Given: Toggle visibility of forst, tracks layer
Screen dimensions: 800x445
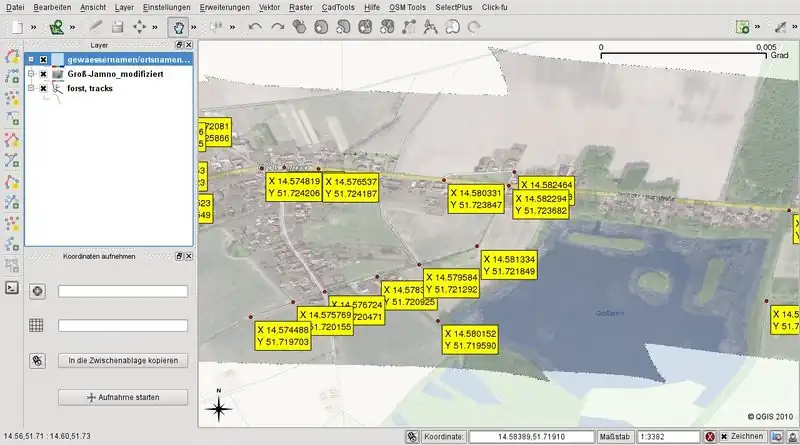Looking at the screenshot, I should (x=44, y=89).
